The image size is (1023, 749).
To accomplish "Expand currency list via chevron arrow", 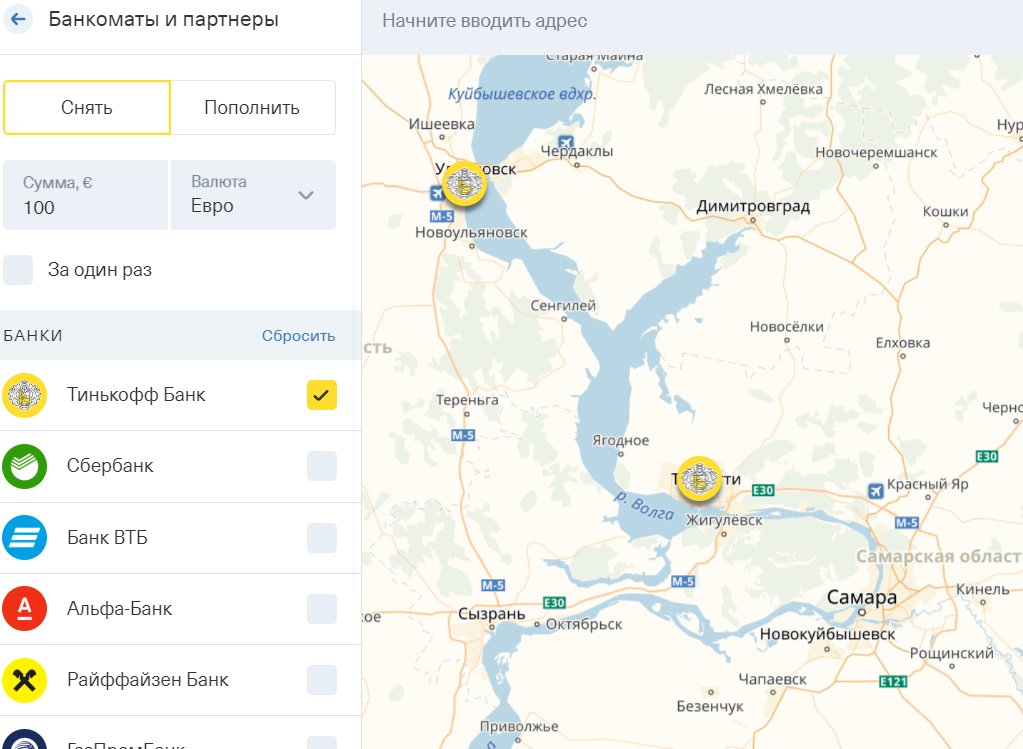I will click(x=306, y=195).
